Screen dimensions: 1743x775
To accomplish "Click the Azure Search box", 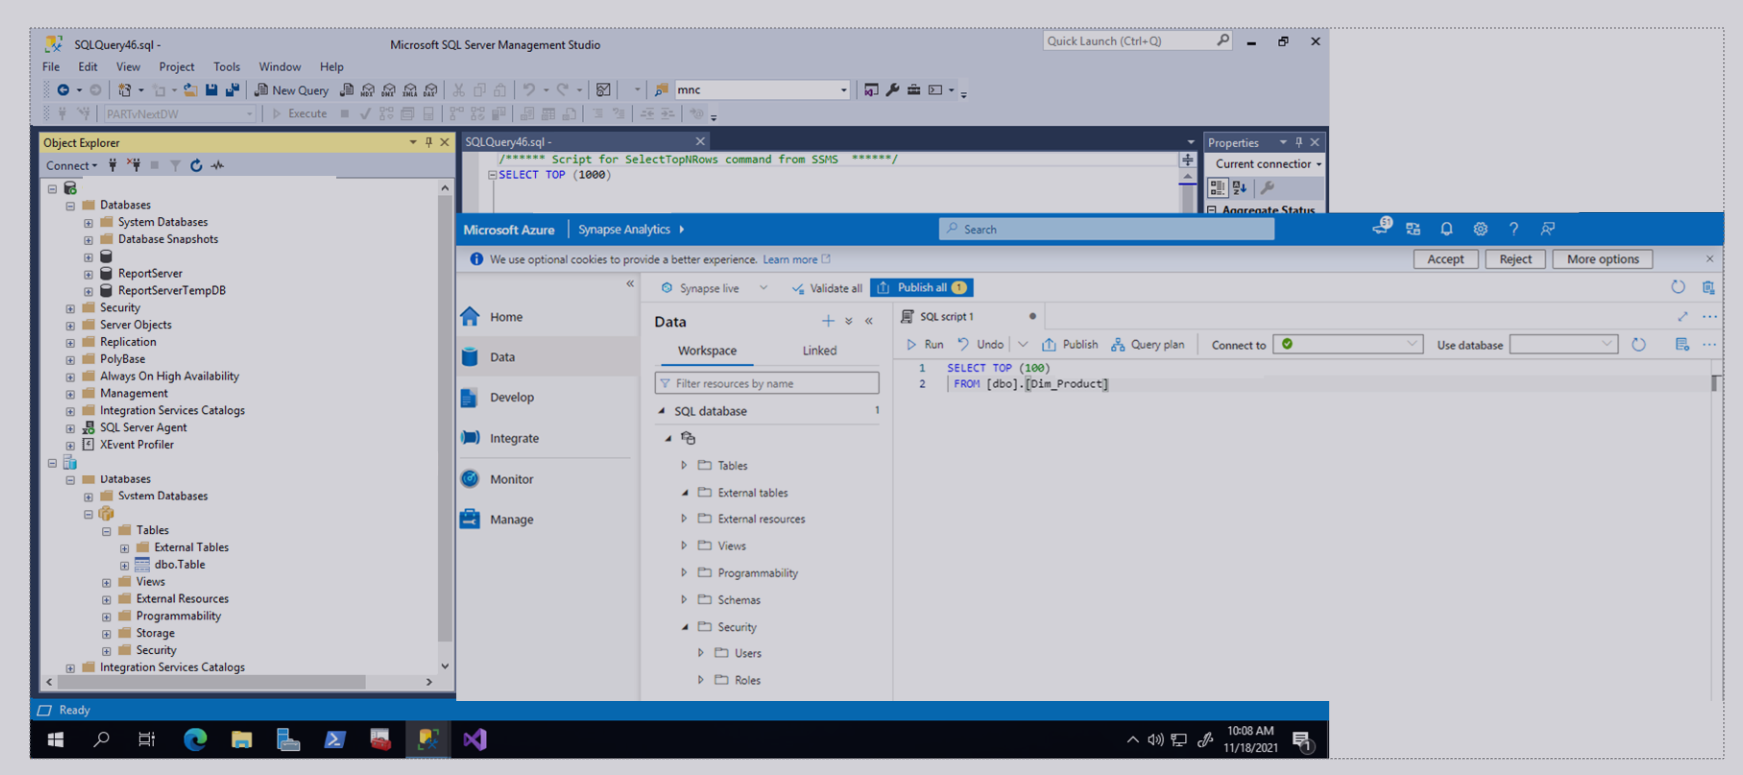I will coord(1107,229).
